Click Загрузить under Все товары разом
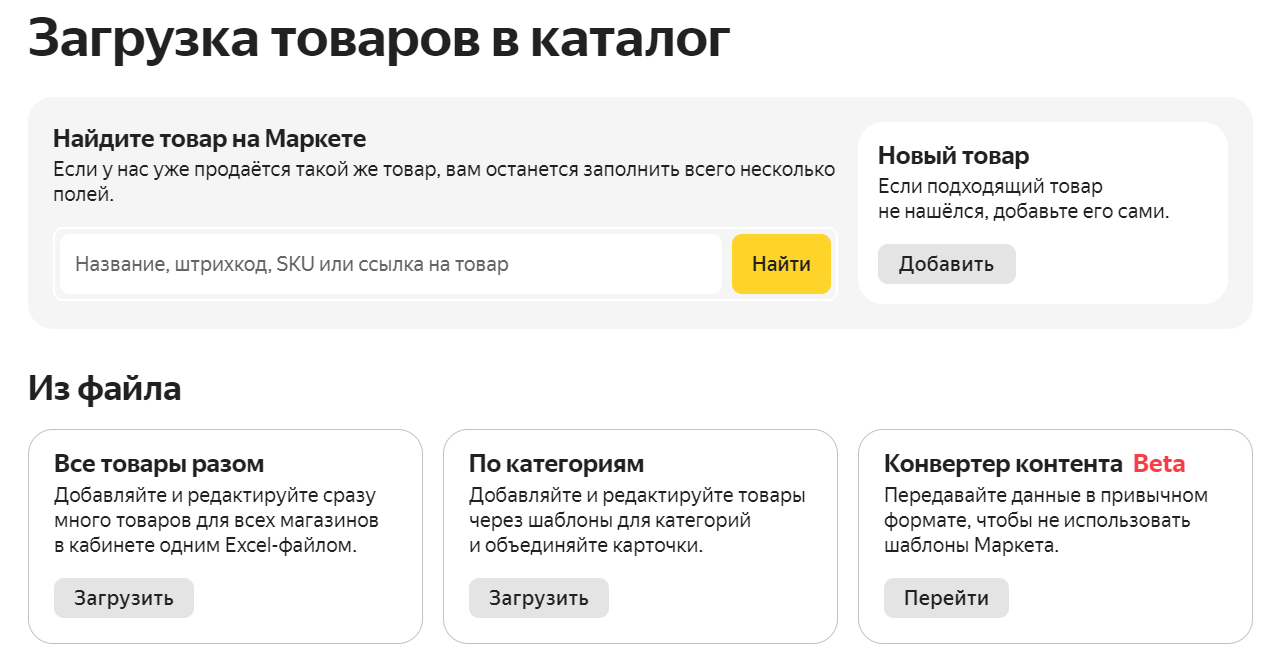 [123, 598]
